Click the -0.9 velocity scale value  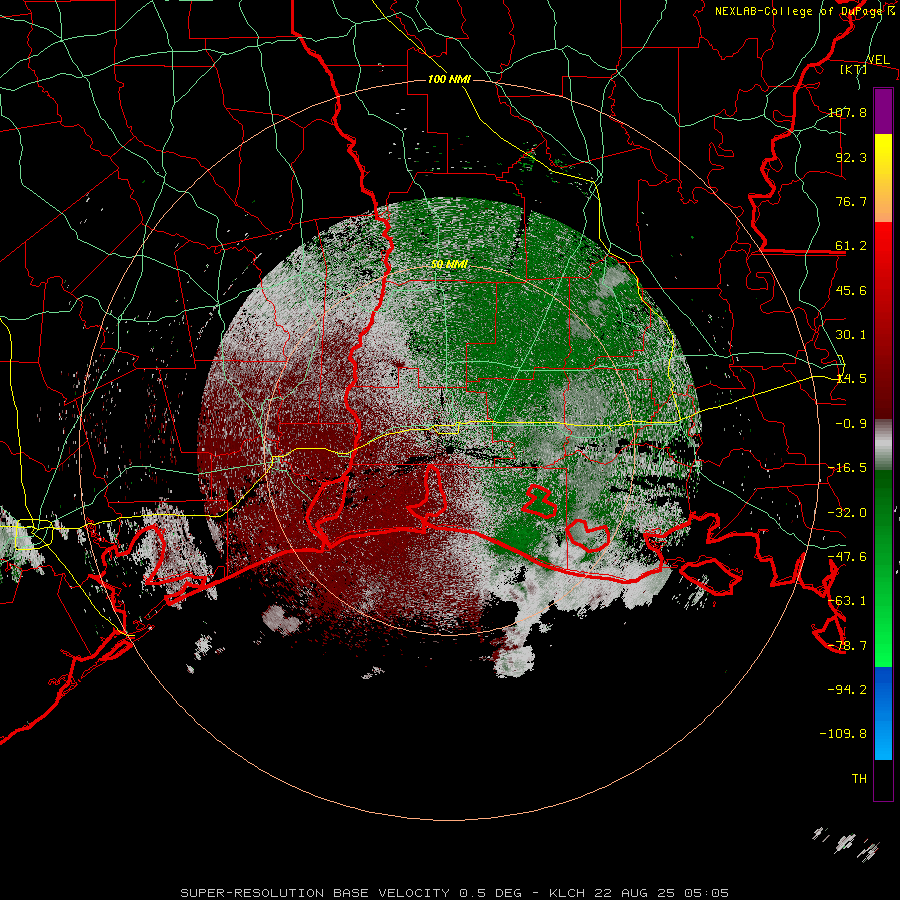(x=851, y=424)
